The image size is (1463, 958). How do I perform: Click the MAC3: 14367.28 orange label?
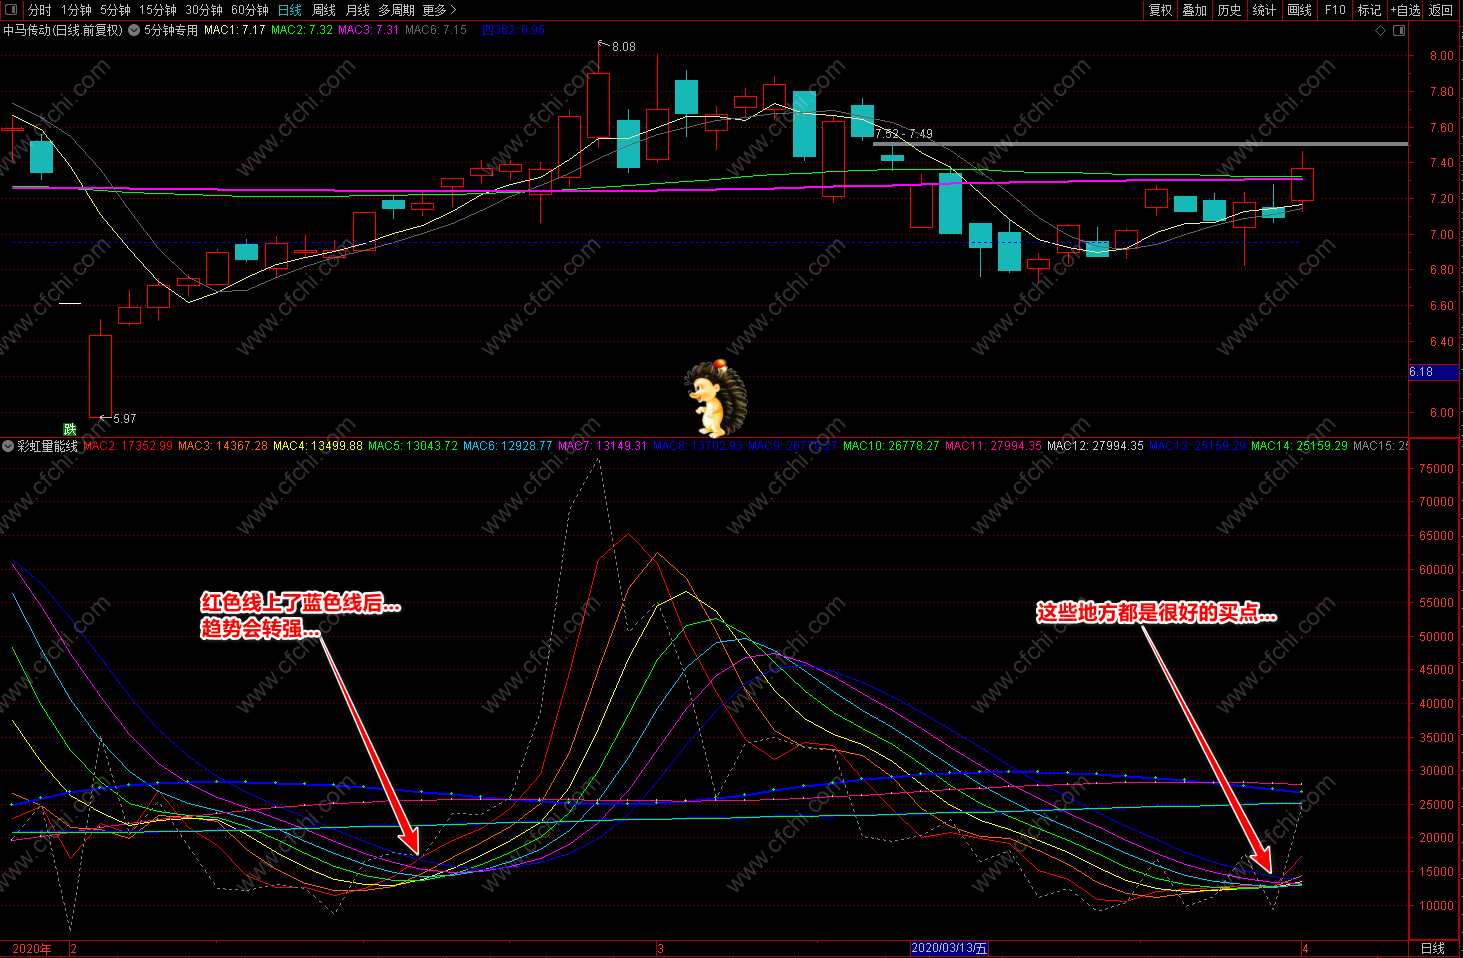[223, 446]
